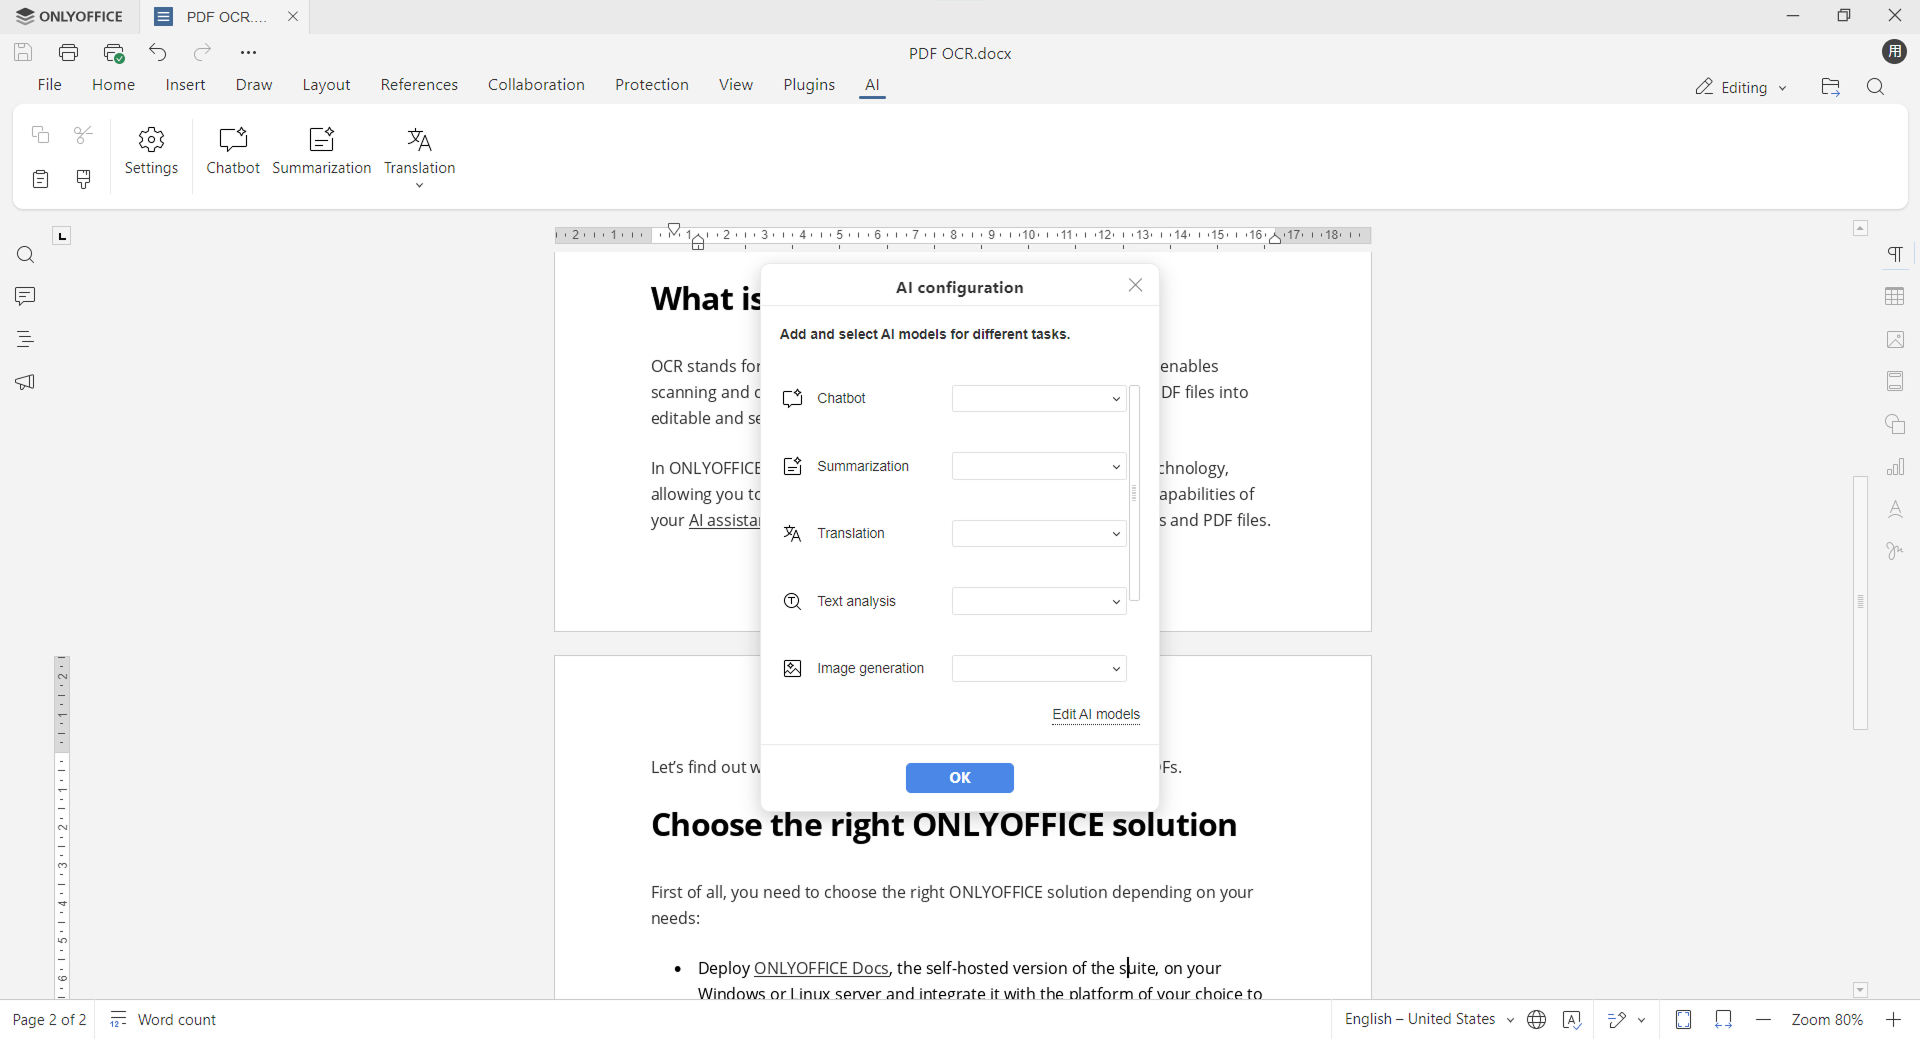Click the Edit AI models link
The image size is (1920, 1039).
1096,715
